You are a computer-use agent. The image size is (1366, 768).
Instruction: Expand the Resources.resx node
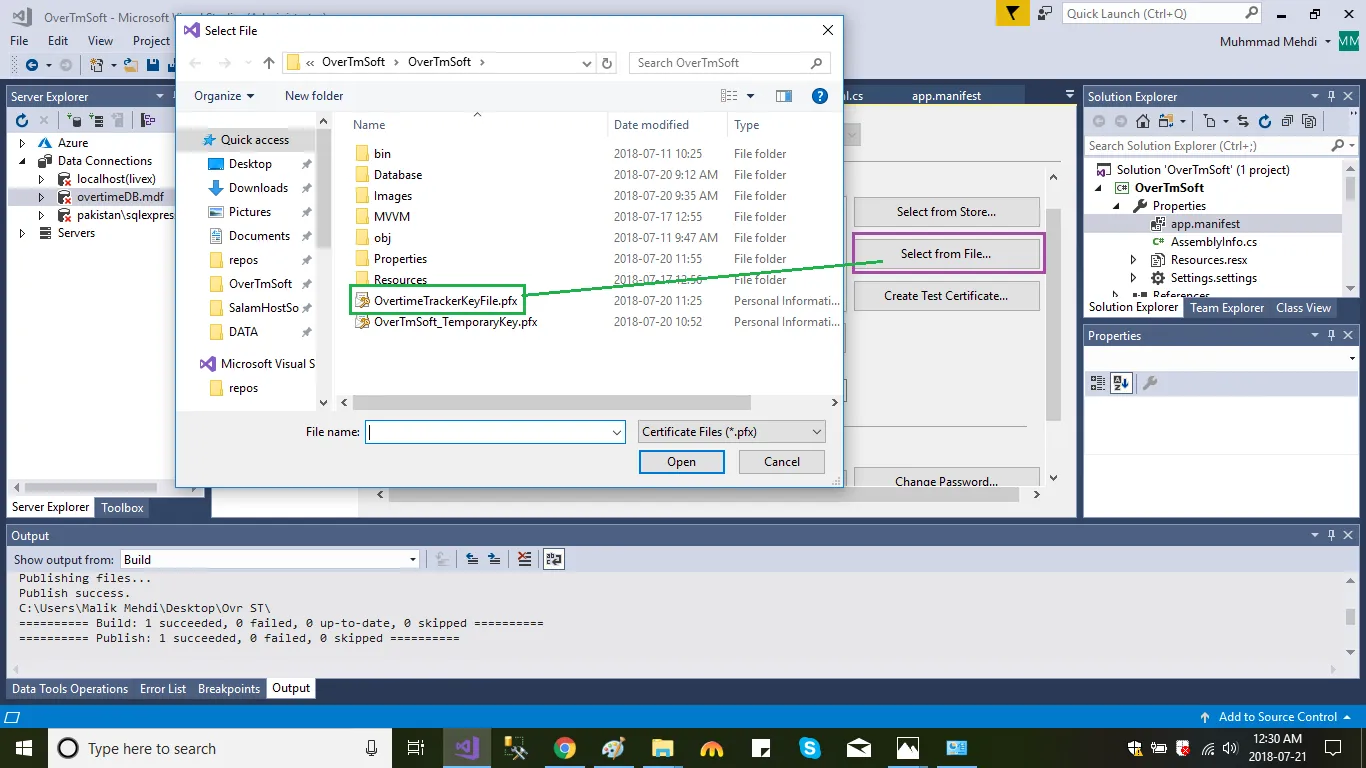[x=1134, y=260]
